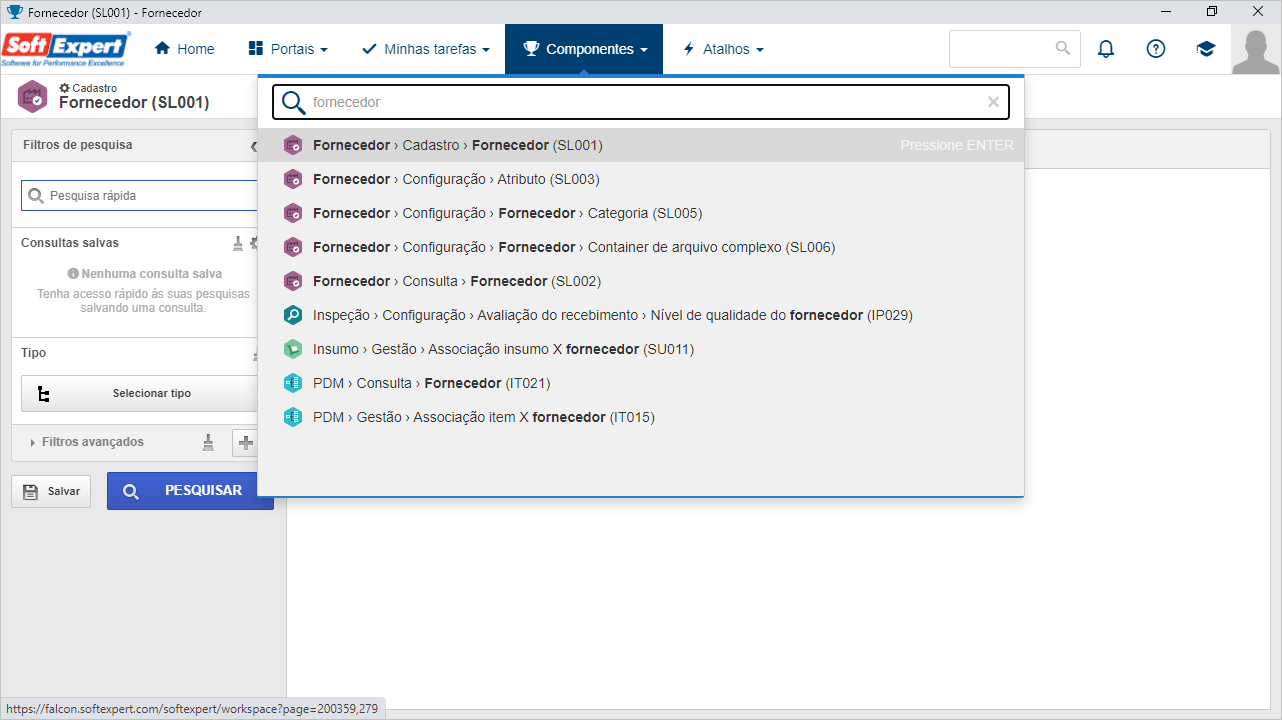Screen dimensions: 1282x720
Task: Clear the fornecedor search with X
Action: pyautogui.click(x=993, y=102)
